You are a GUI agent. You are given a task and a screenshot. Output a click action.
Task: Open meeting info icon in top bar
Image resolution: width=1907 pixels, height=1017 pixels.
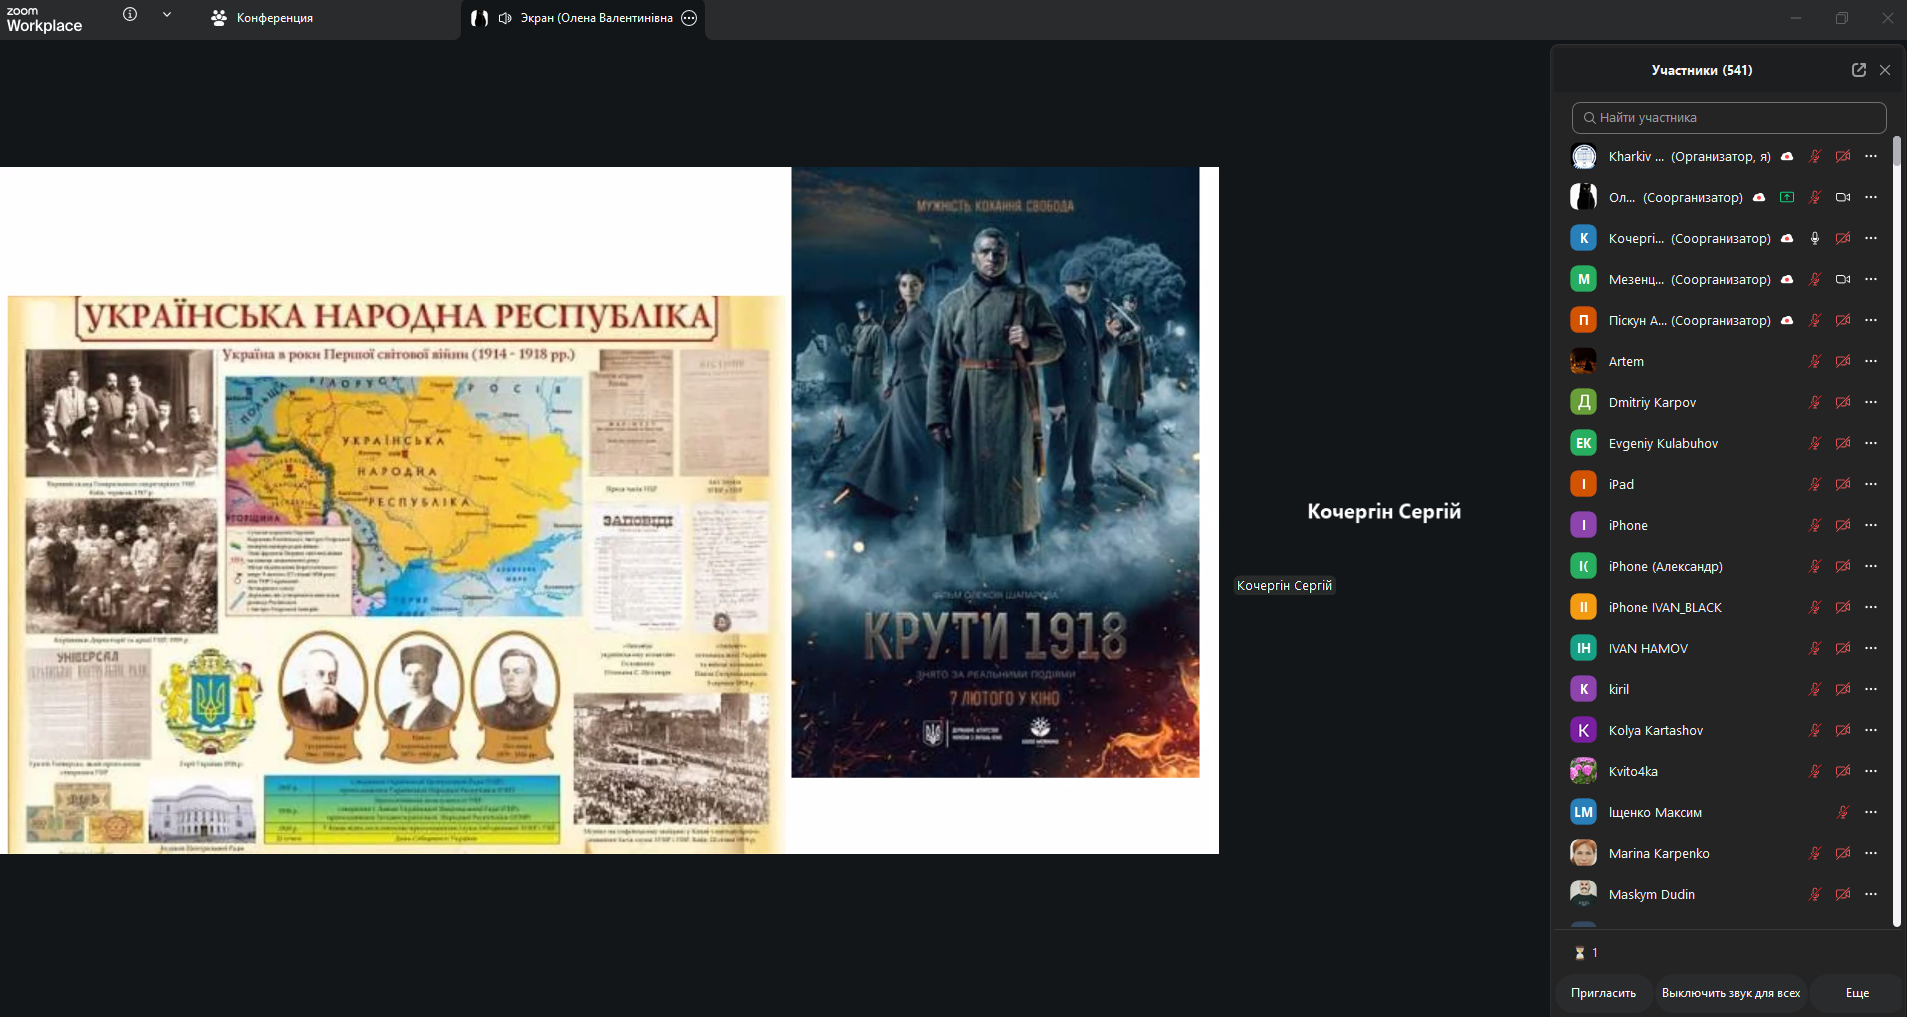130,15
